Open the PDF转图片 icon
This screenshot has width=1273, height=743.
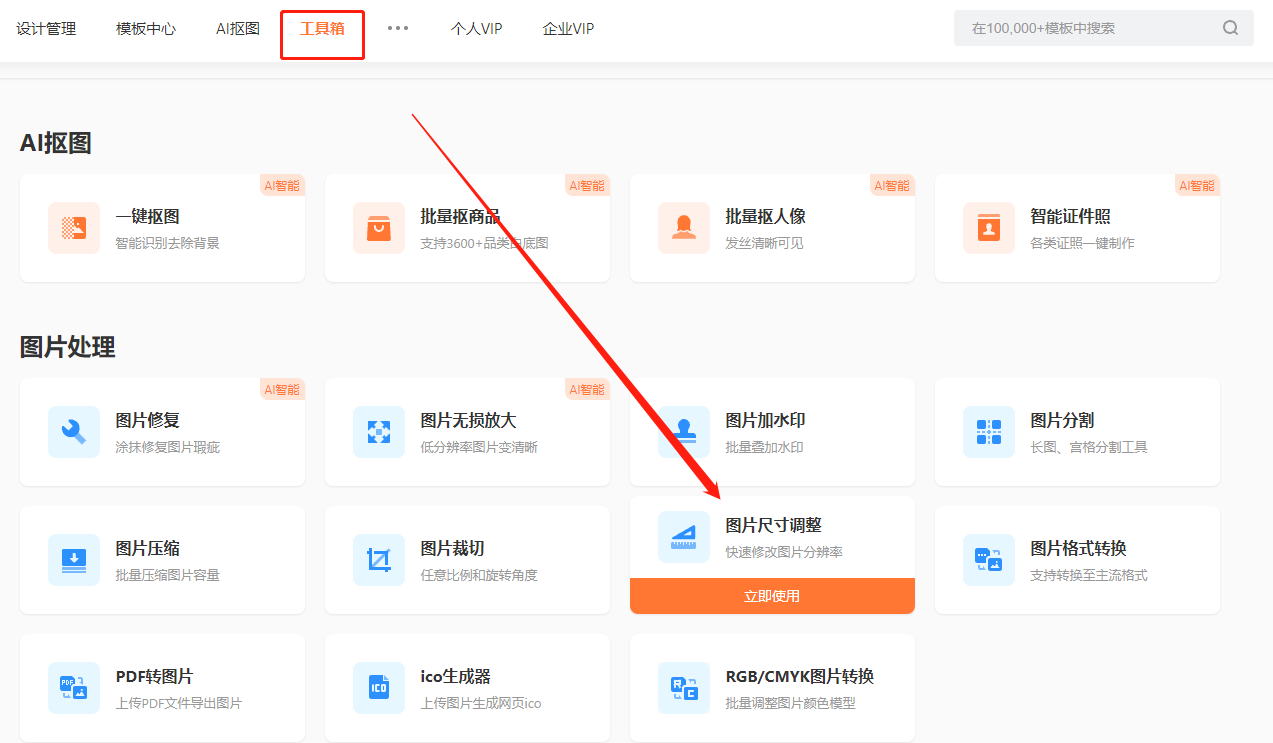point(74,688)
